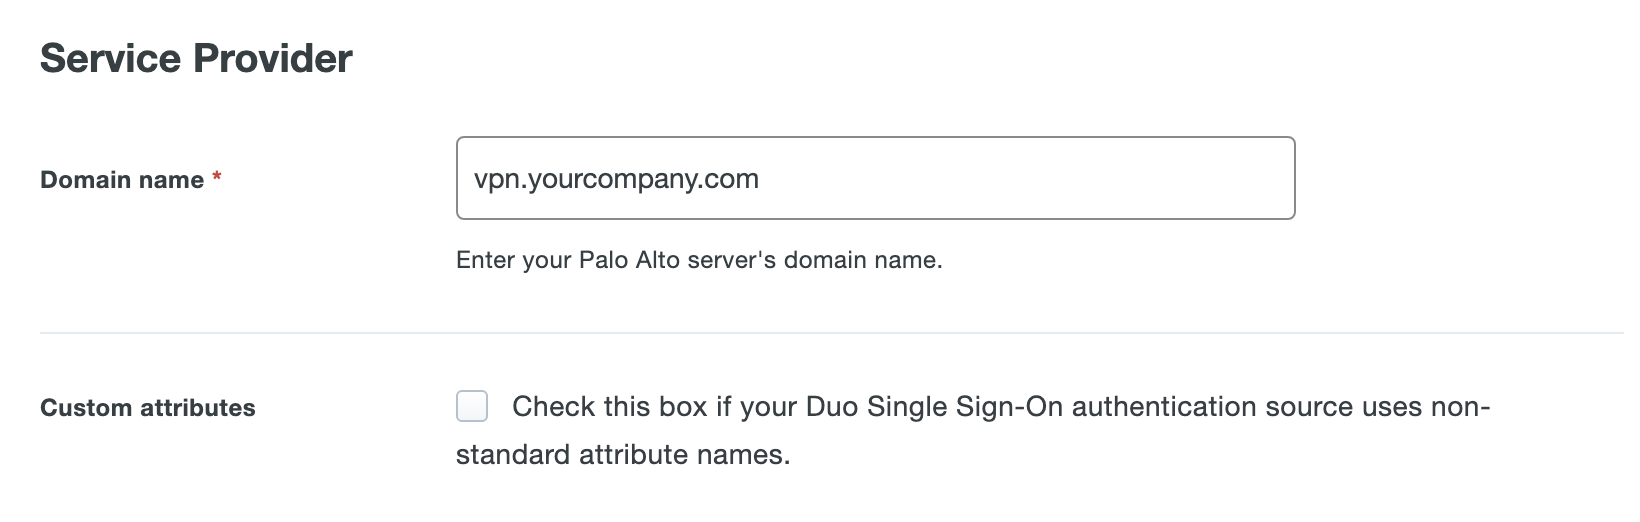Check the Custom attributes checkbox
Screen dimensions: 1640x522
click(x=472, y=407)
